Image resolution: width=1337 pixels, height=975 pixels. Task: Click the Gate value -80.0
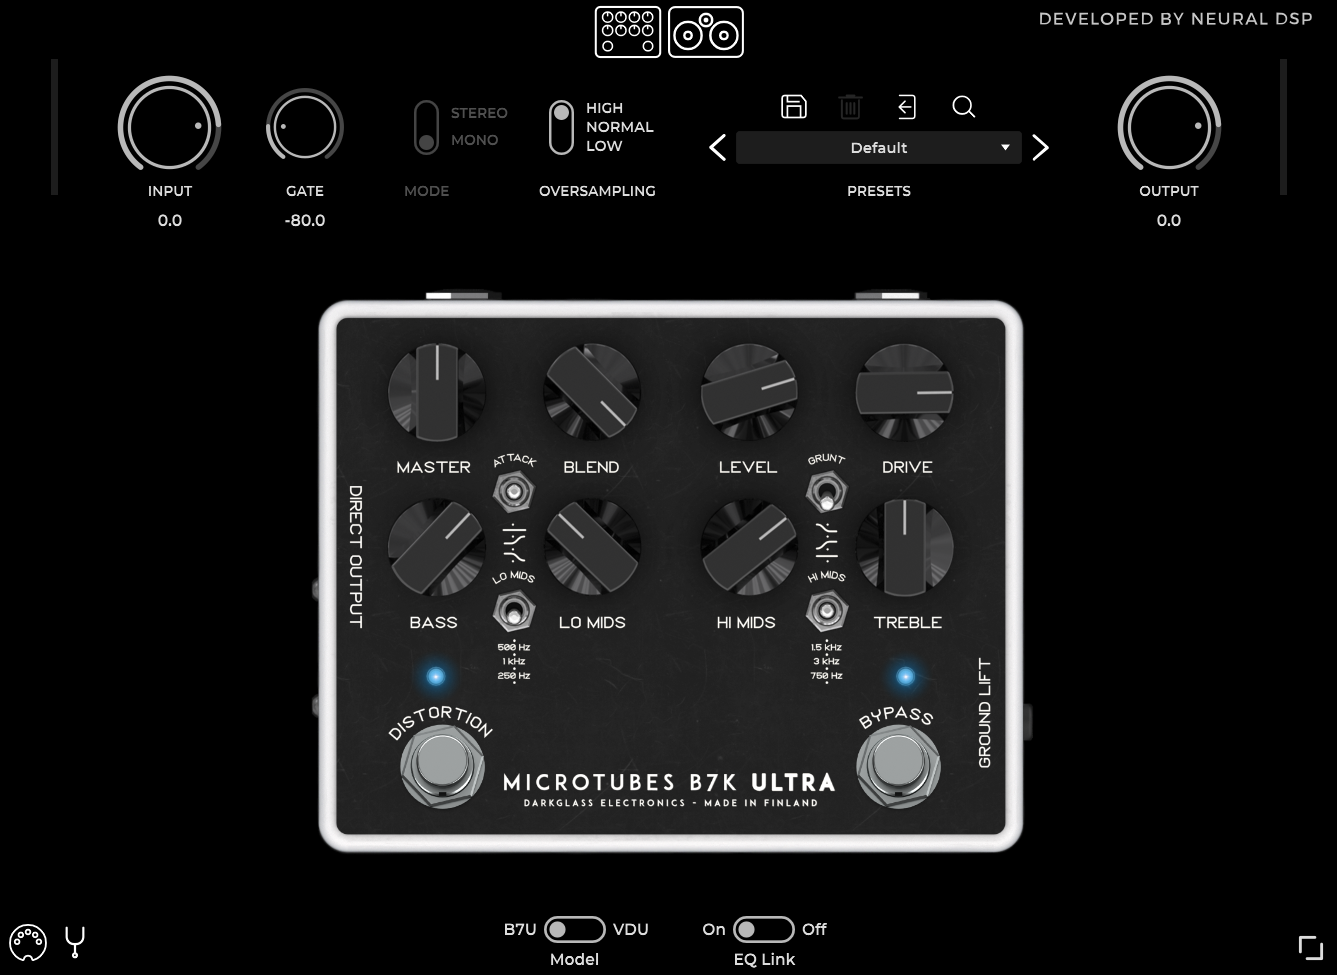[305, 220]
